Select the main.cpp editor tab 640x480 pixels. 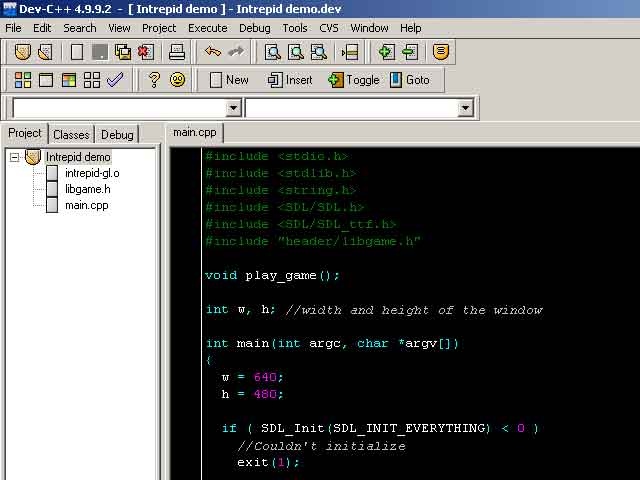pyautogui.click(x=194, y=132)
